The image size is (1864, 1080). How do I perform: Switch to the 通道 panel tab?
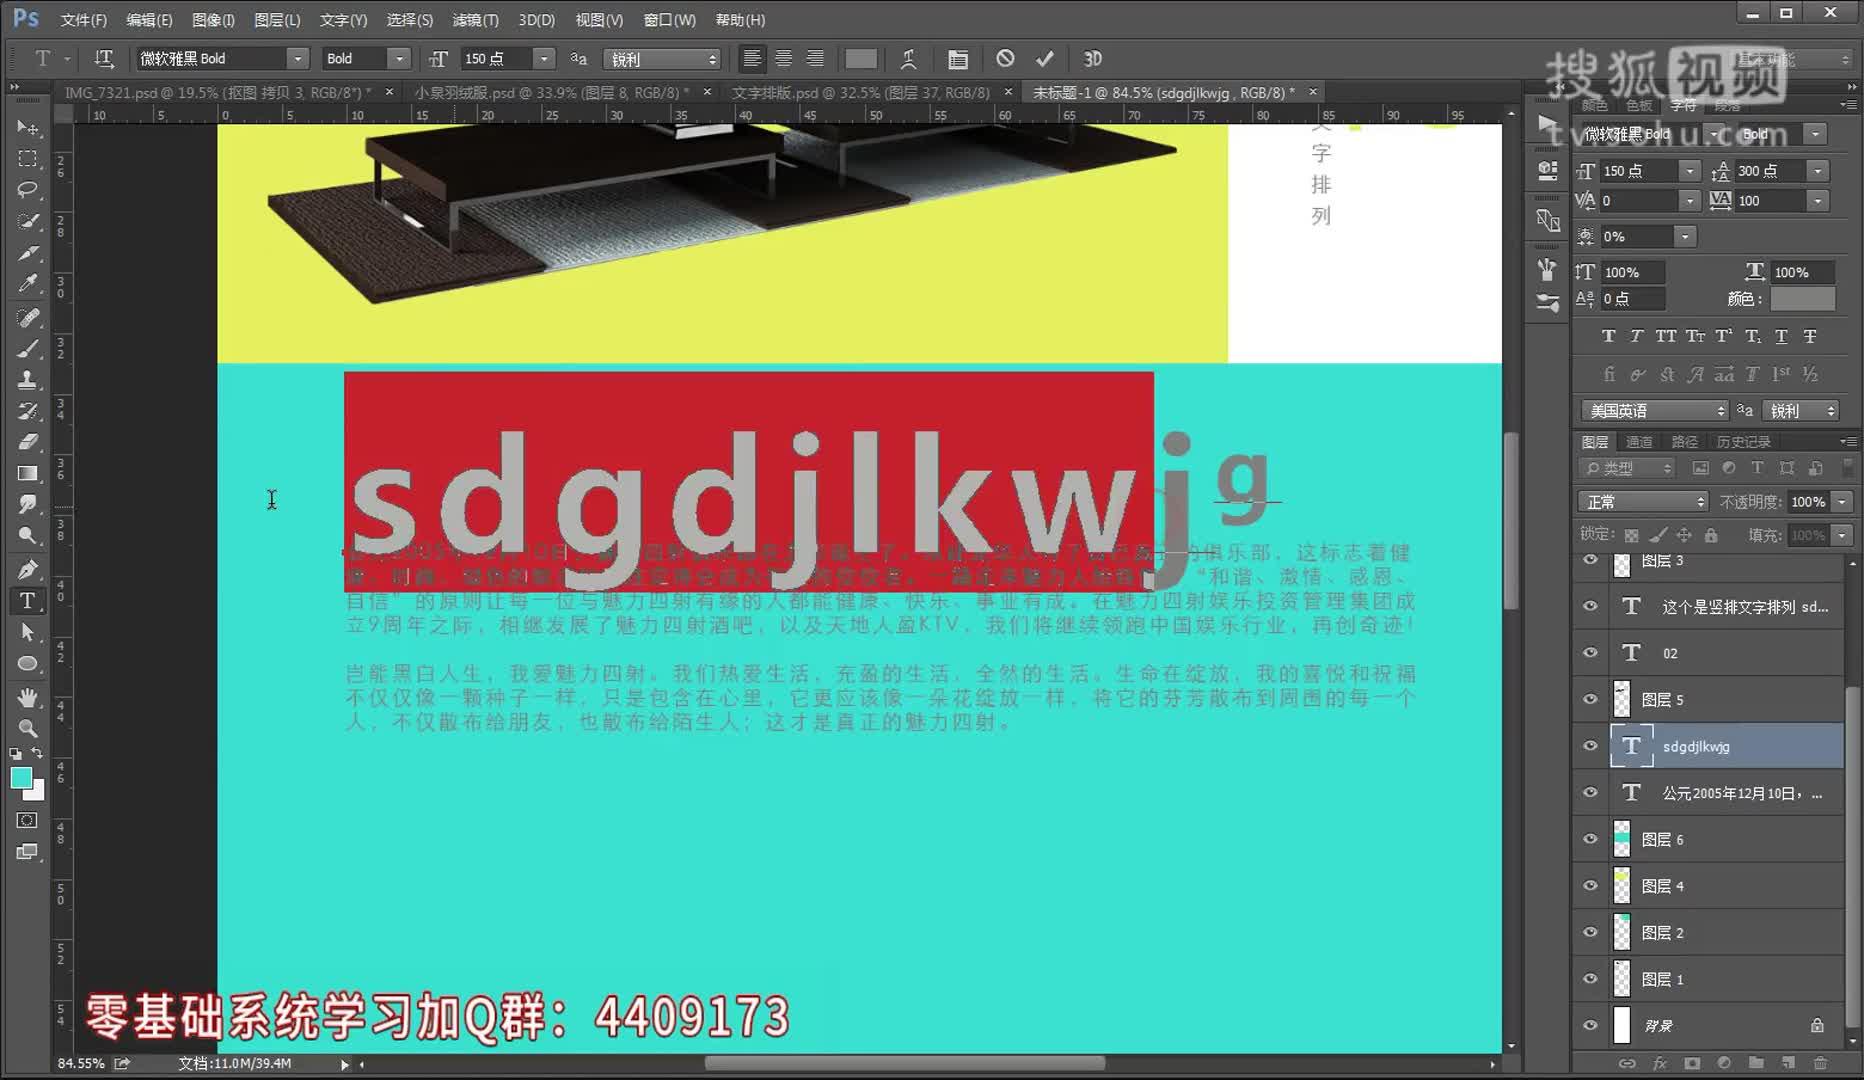coord(1640,441)
